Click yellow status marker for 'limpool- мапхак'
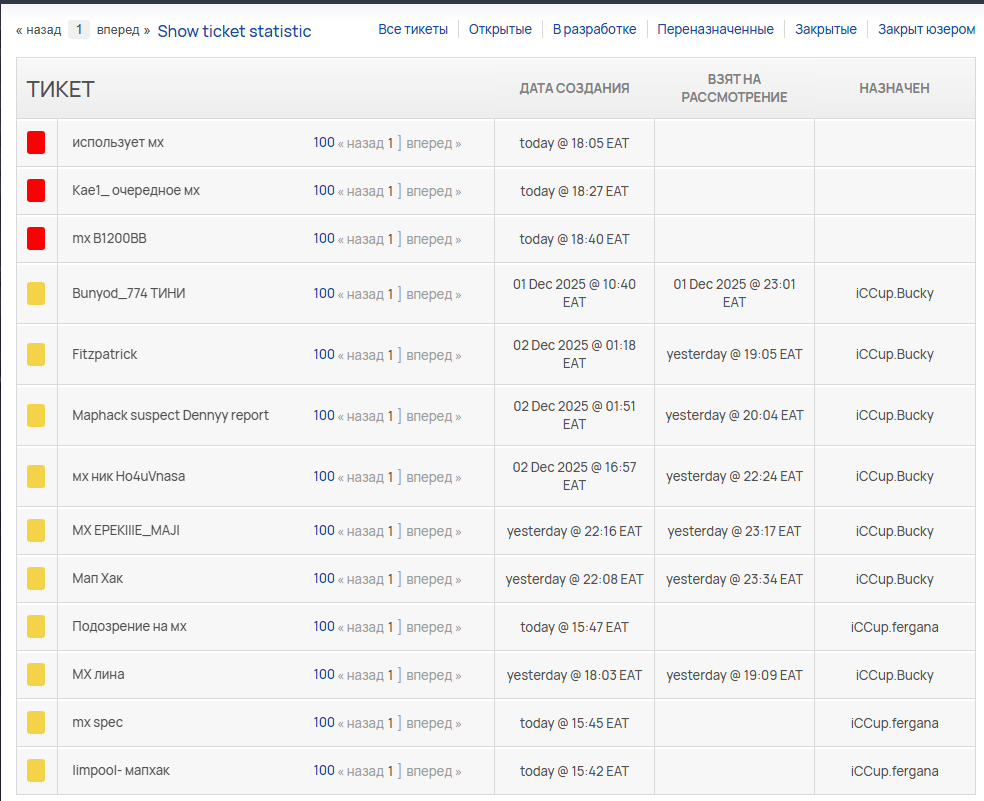 [x=36, y=771]
